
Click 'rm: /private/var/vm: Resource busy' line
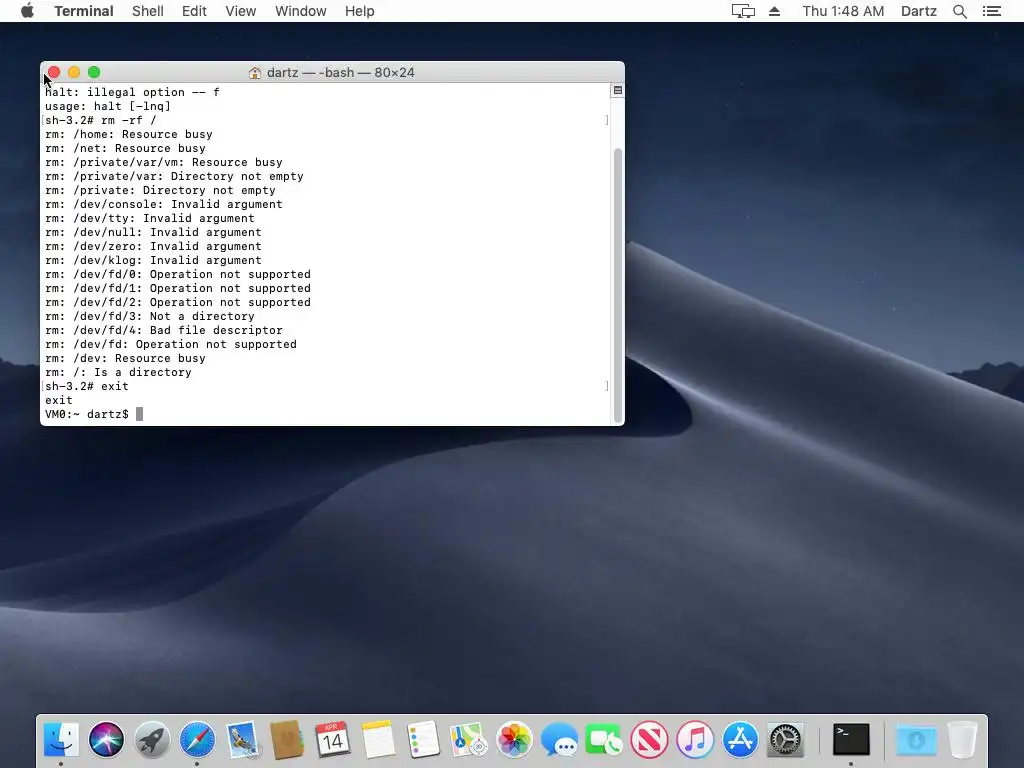point(164,163)
